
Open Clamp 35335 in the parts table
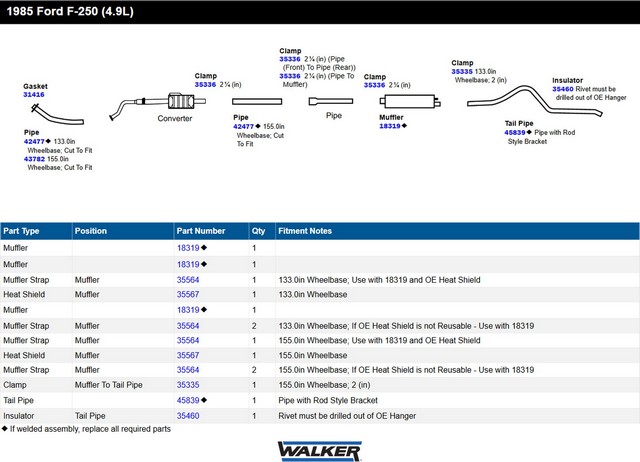[x=188, y=385]
